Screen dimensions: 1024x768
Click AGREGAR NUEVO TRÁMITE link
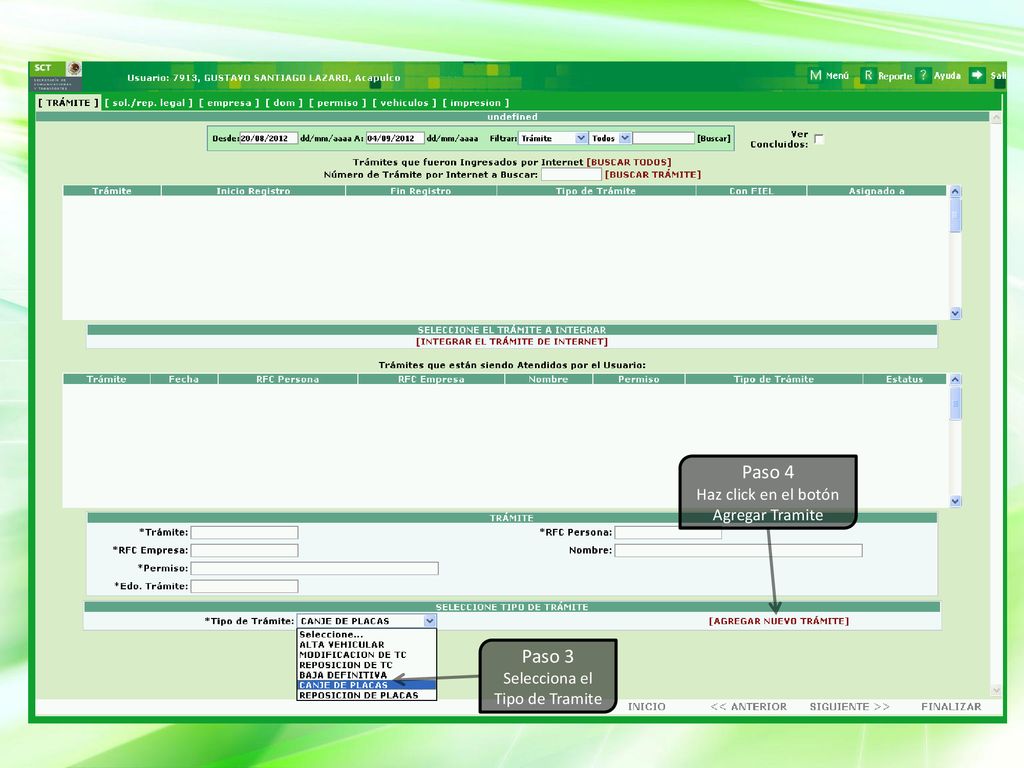[x=779, y=621]
